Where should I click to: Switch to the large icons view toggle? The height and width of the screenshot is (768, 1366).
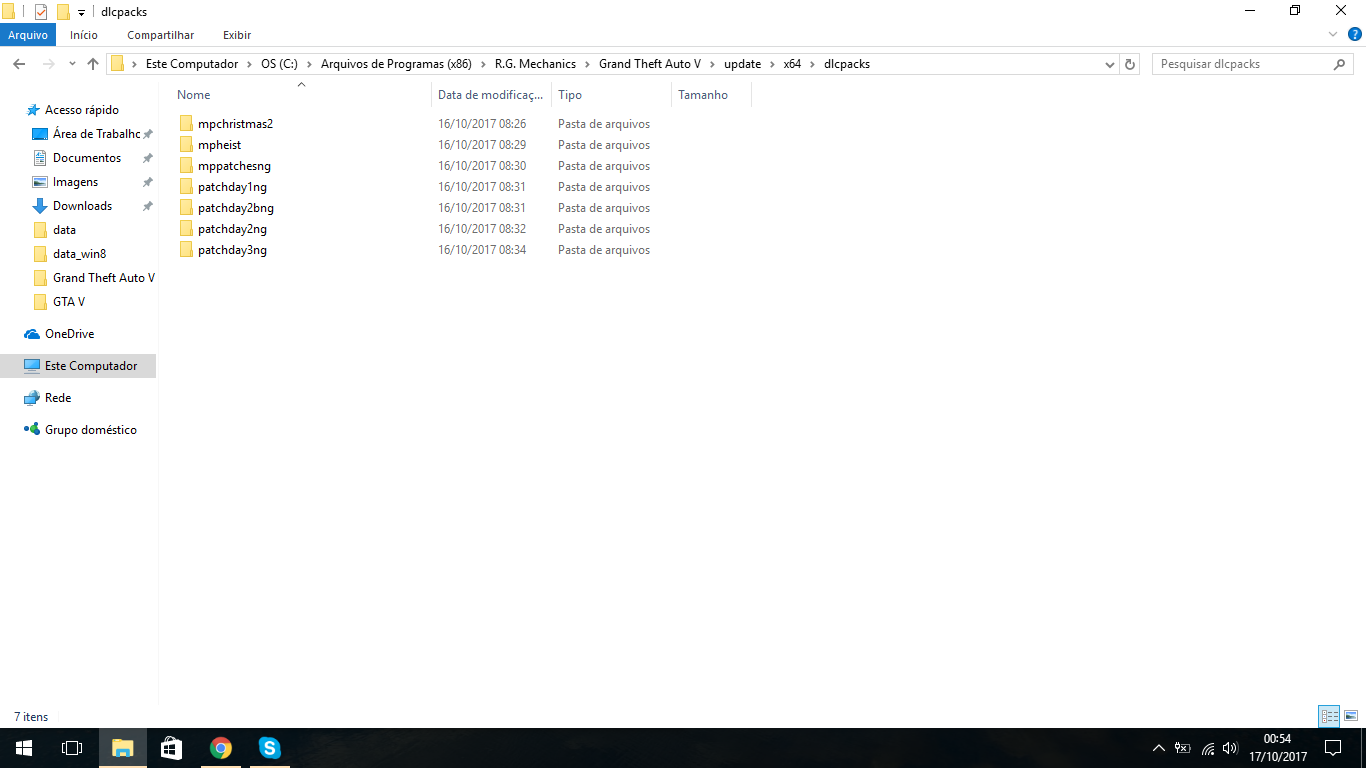point(1351,716)
